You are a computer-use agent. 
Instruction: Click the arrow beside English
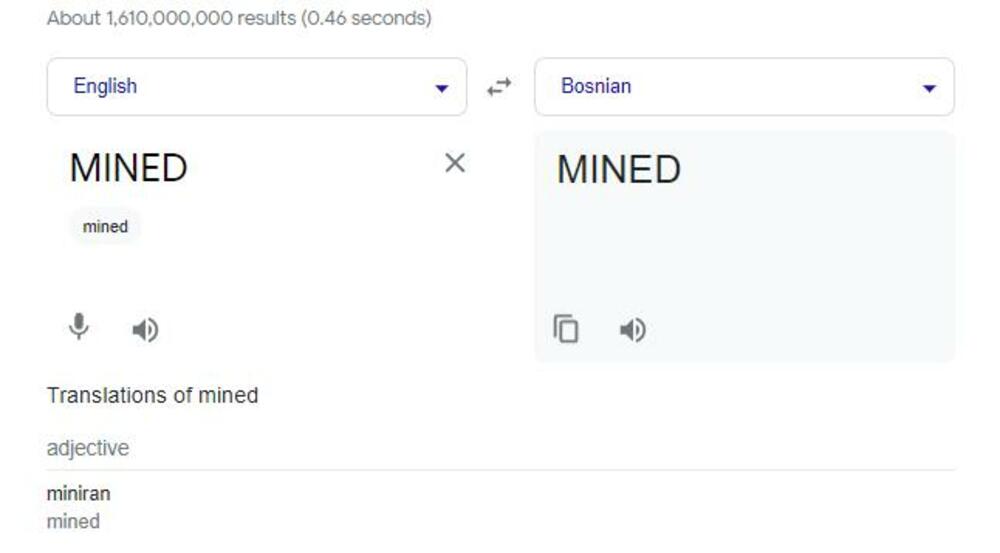pyautogui.click(x=441, y=88)
